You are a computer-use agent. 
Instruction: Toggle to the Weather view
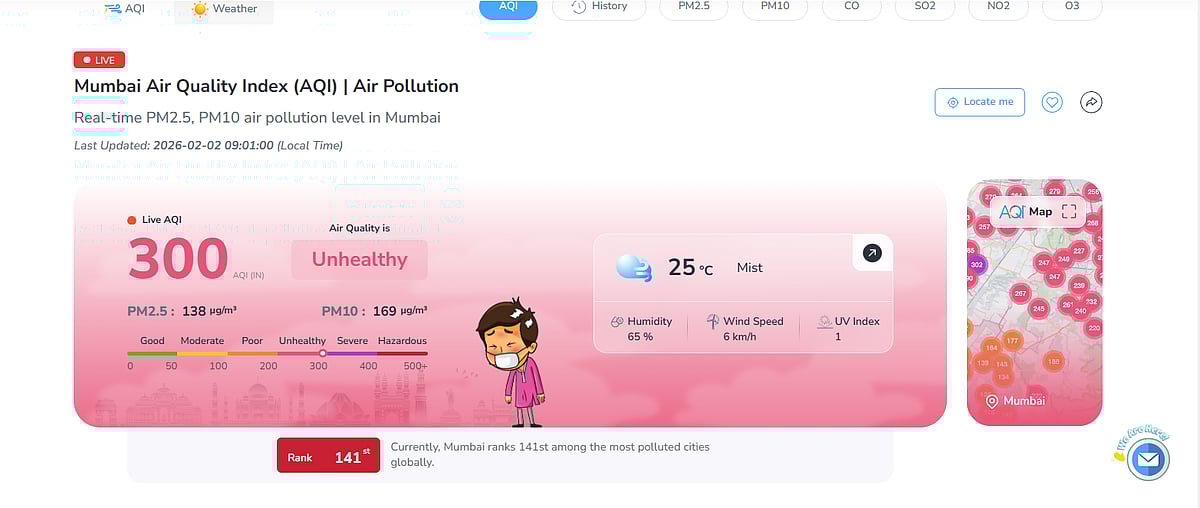[224, 9]
